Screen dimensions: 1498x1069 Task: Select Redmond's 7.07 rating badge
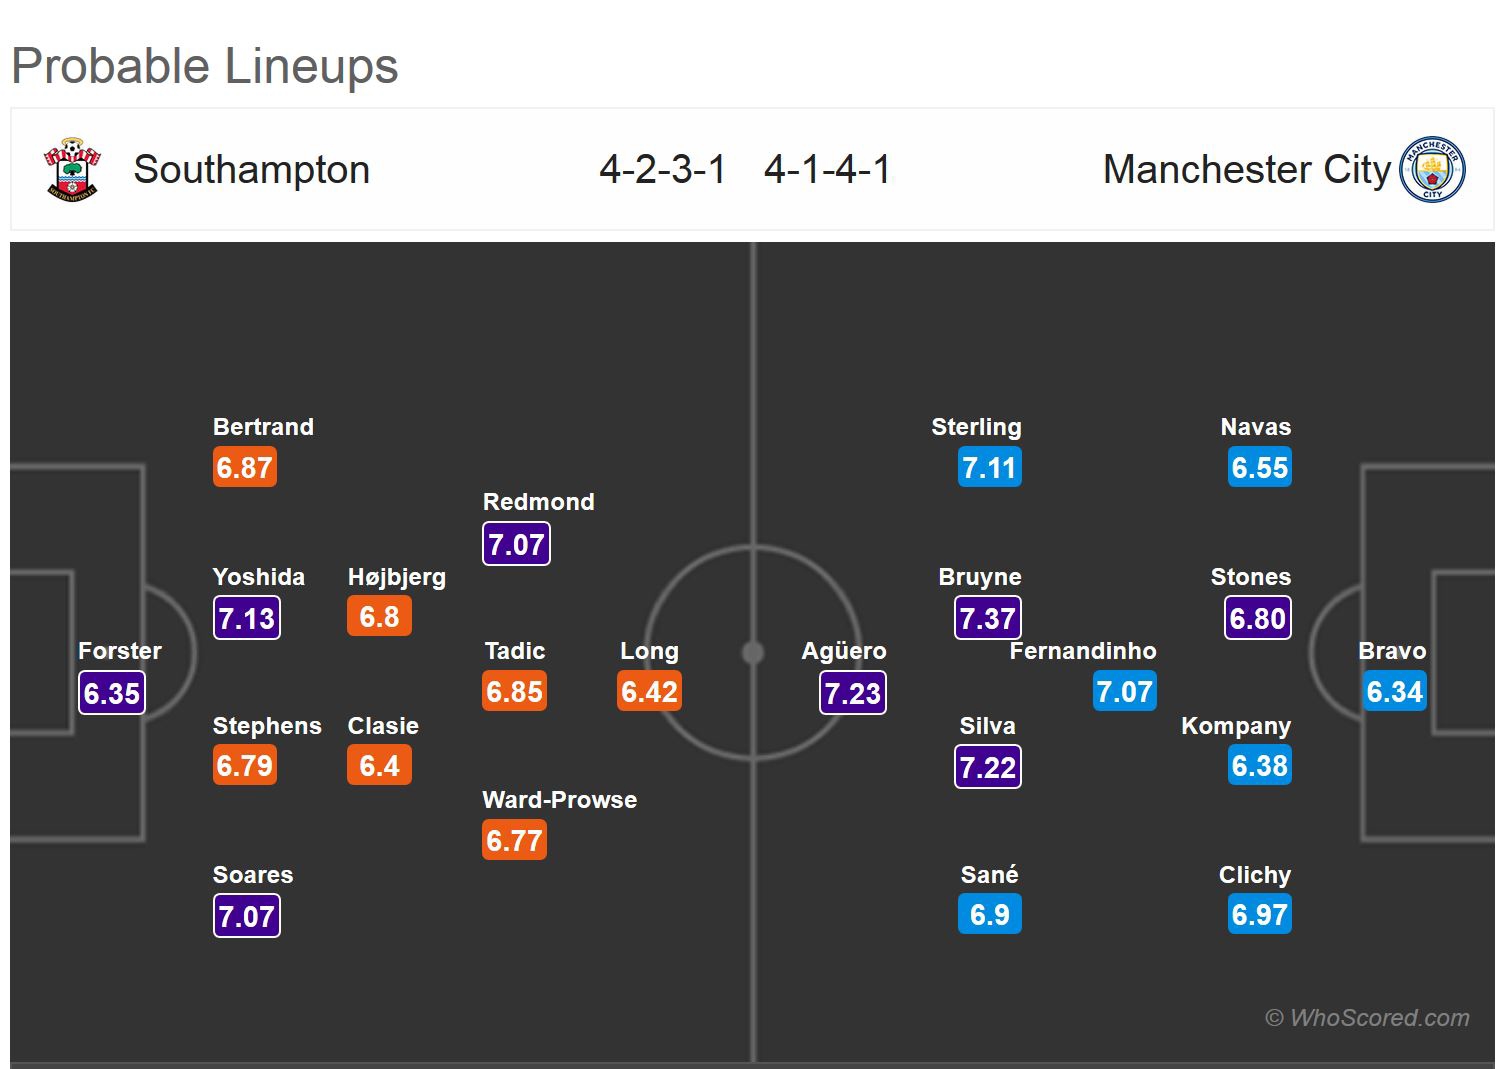pyautogui.click(x=516, y=544)
